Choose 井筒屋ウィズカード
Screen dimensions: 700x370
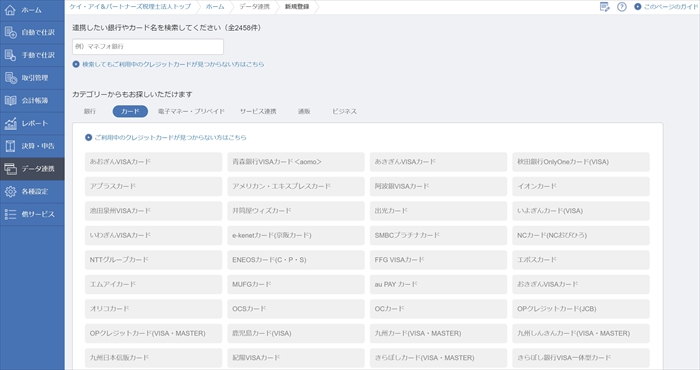(x=296, y=211)
